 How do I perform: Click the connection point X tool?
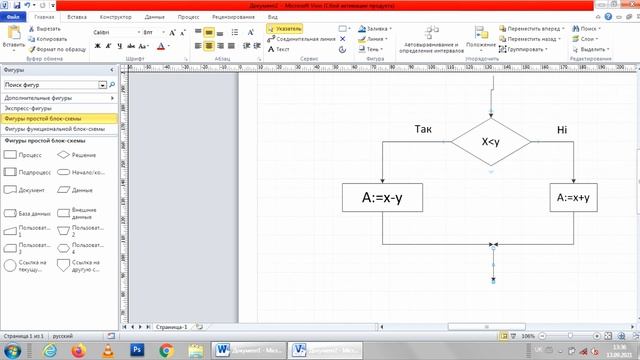point(342,39)
